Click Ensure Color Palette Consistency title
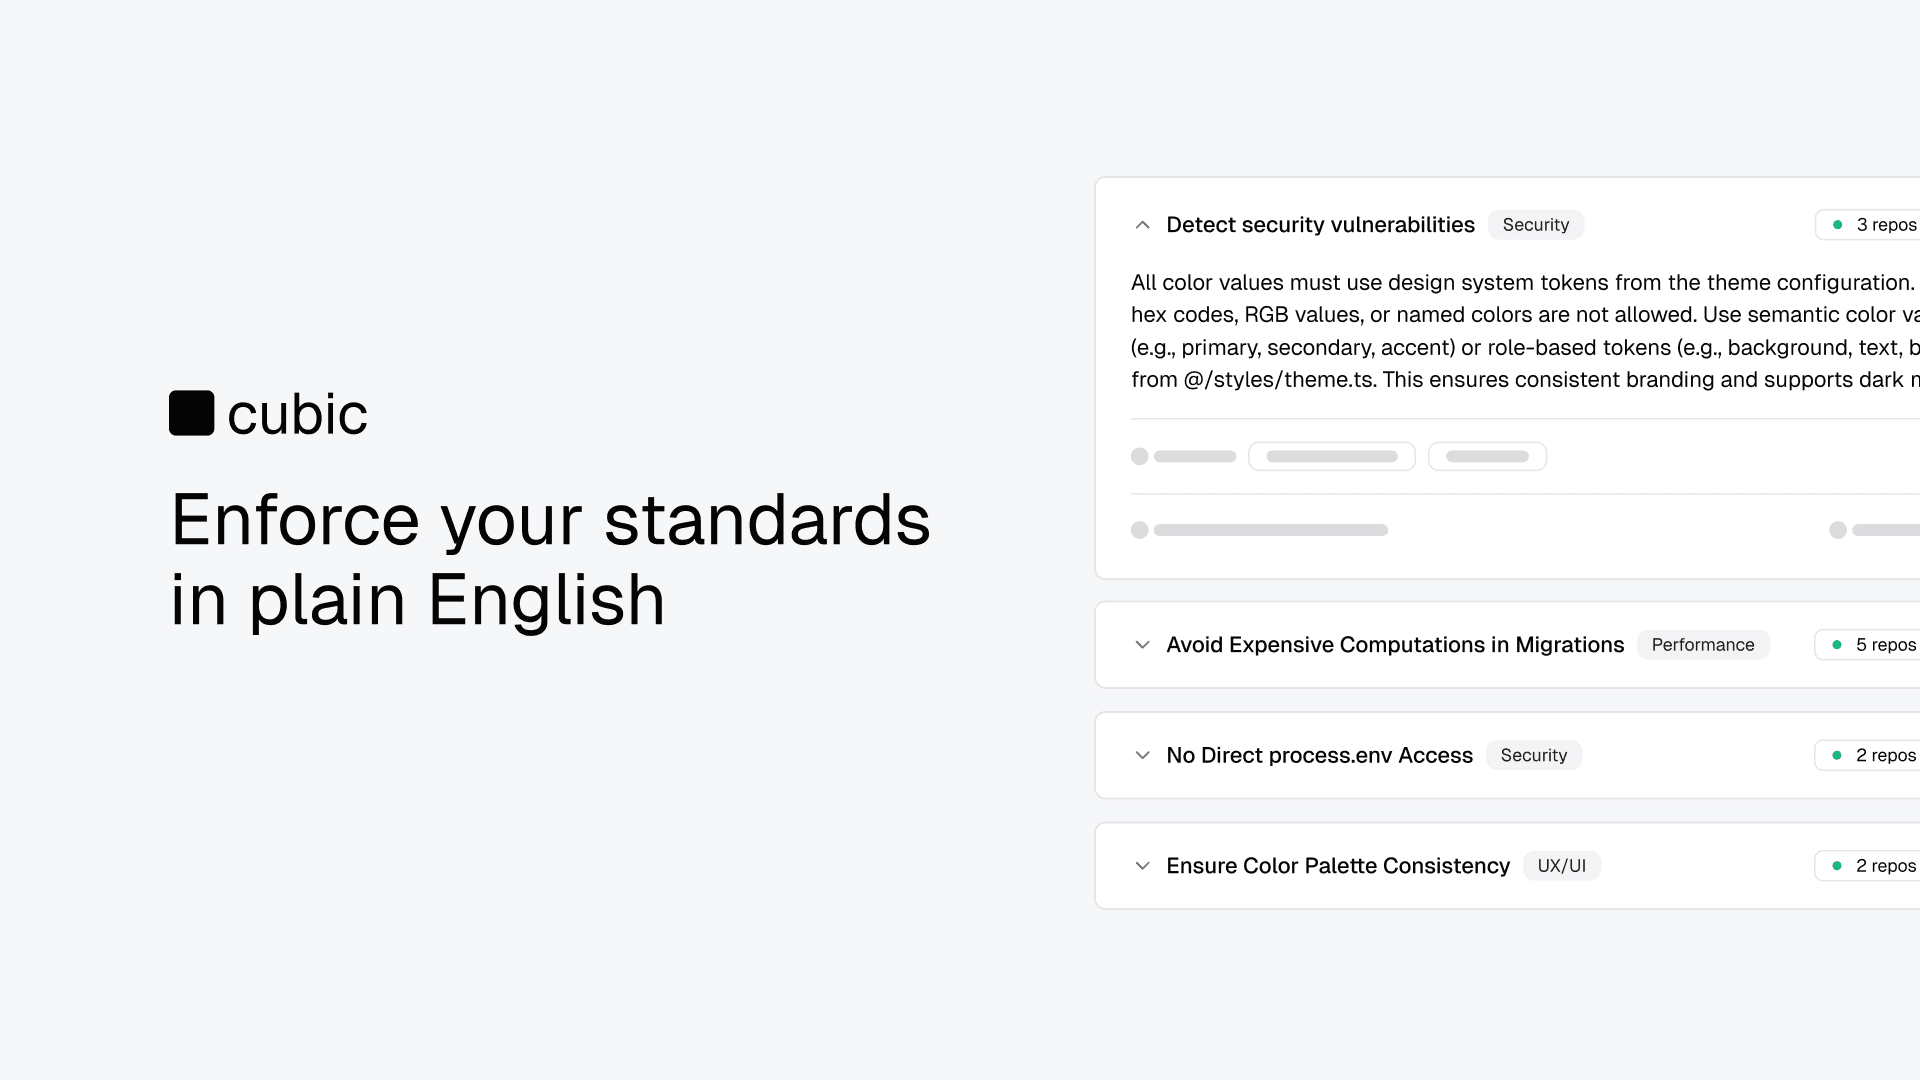This screenshot has height=1080, width=1920. click(1337, 866)
